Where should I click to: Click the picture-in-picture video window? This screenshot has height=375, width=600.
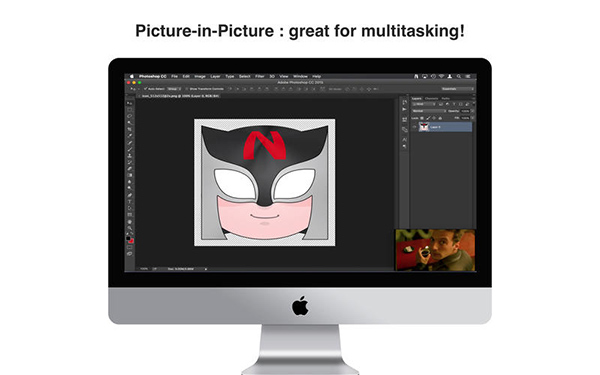pyautogui.click(x=435, y=250)
